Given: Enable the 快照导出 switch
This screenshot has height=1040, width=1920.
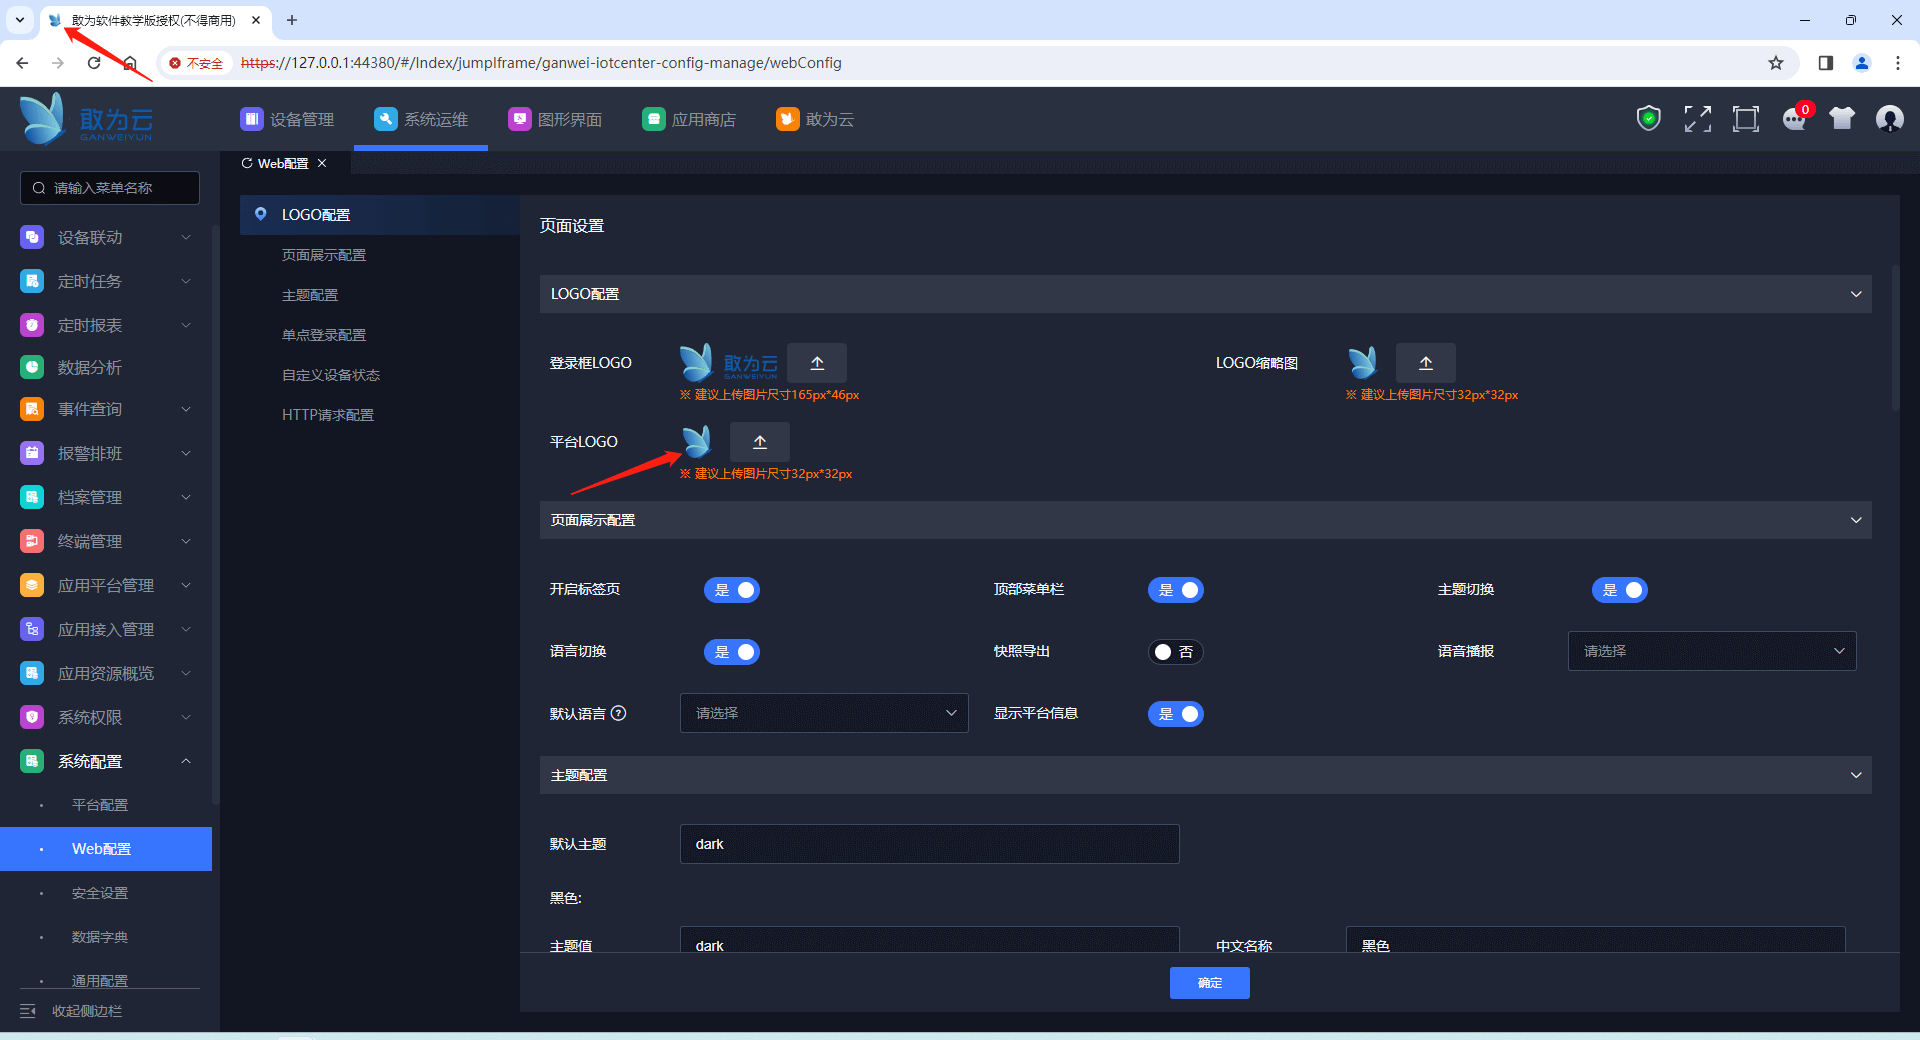Looking at the screenshot, I should point(1175,652).
